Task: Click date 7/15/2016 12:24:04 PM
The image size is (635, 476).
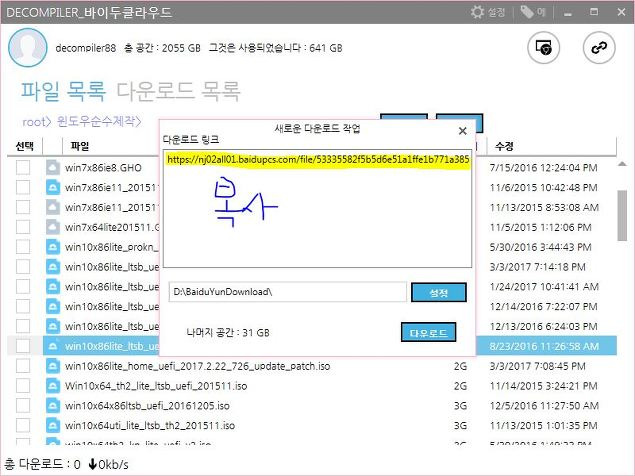Action: pyautogui.click(x=543, y=167)
